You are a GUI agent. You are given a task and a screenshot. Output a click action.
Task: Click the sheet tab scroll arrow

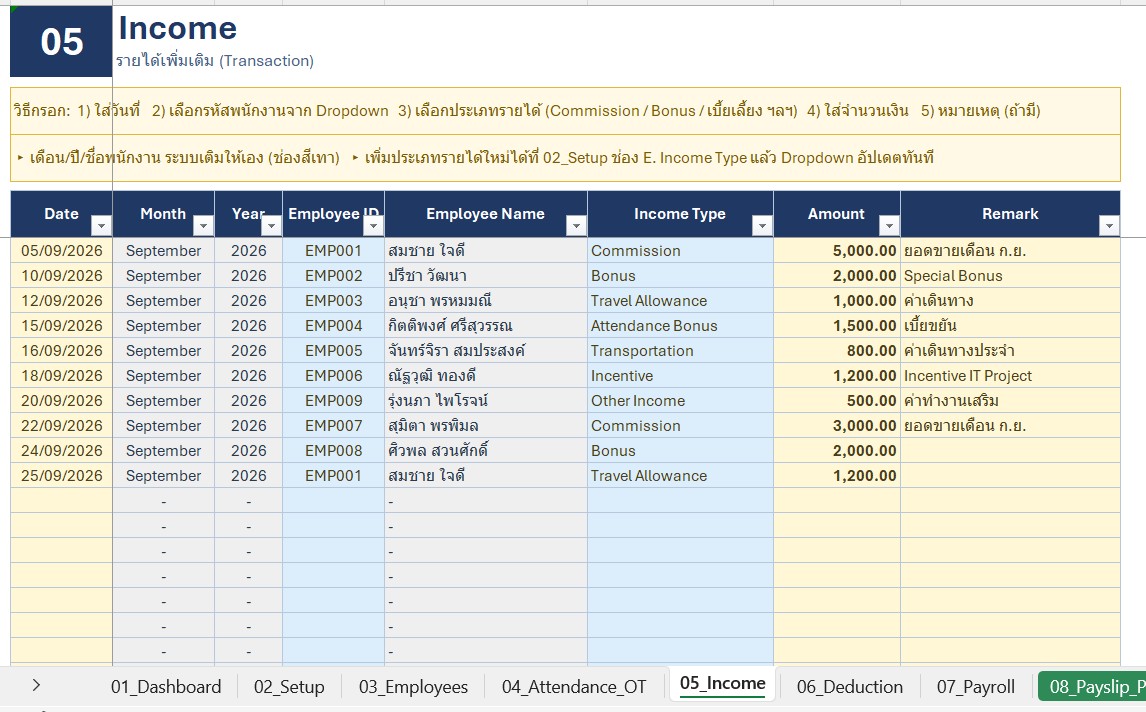pos(36,686)
